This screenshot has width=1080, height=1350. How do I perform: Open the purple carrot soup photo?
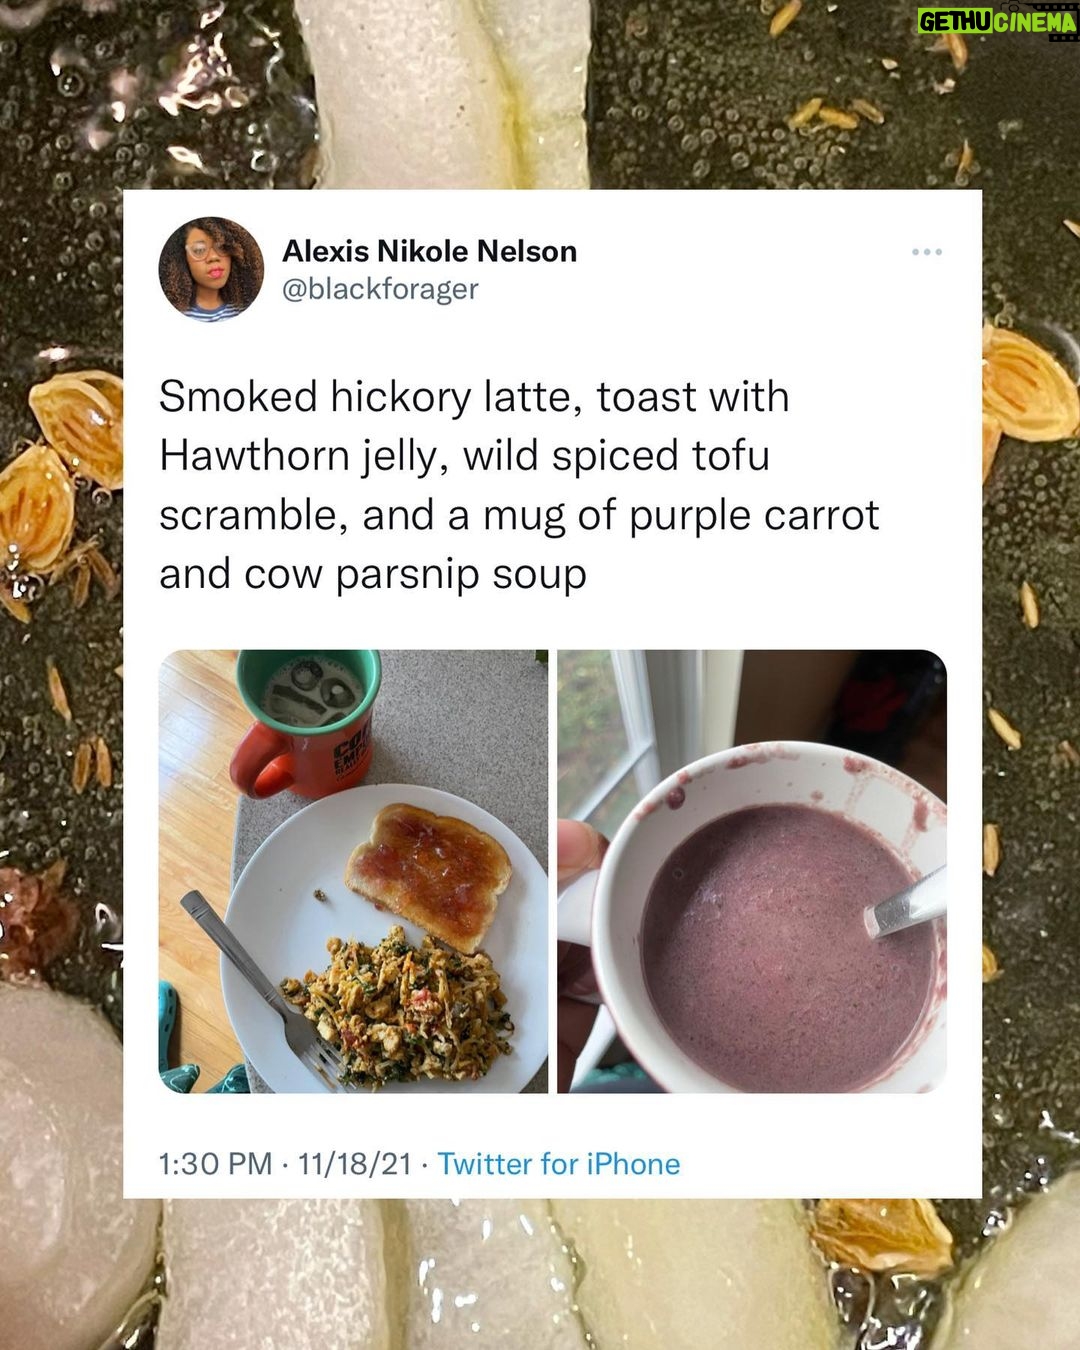tap(752, 871)
